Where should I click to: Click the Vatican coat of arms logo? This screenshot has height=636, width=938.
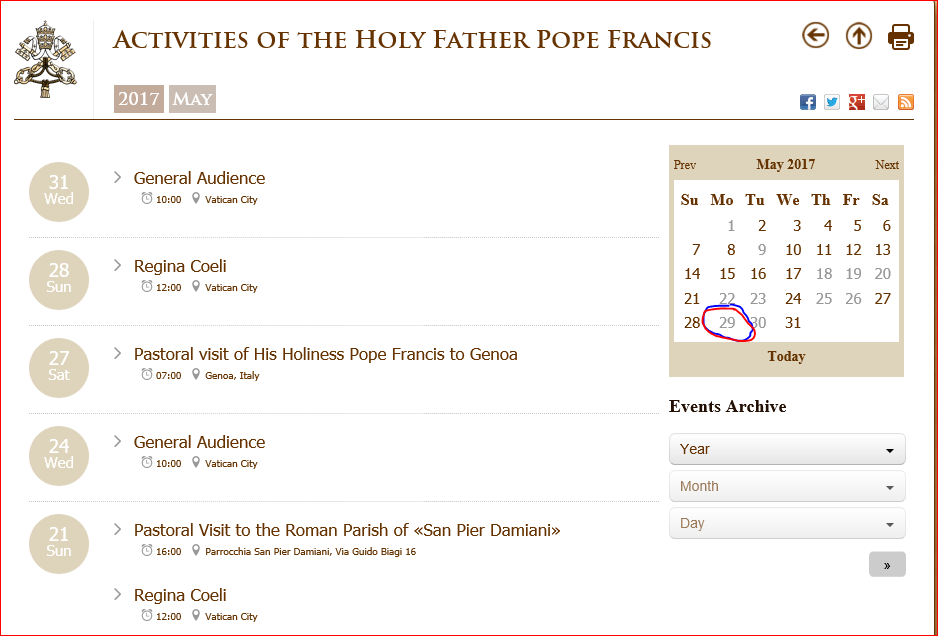coord(45,60)
